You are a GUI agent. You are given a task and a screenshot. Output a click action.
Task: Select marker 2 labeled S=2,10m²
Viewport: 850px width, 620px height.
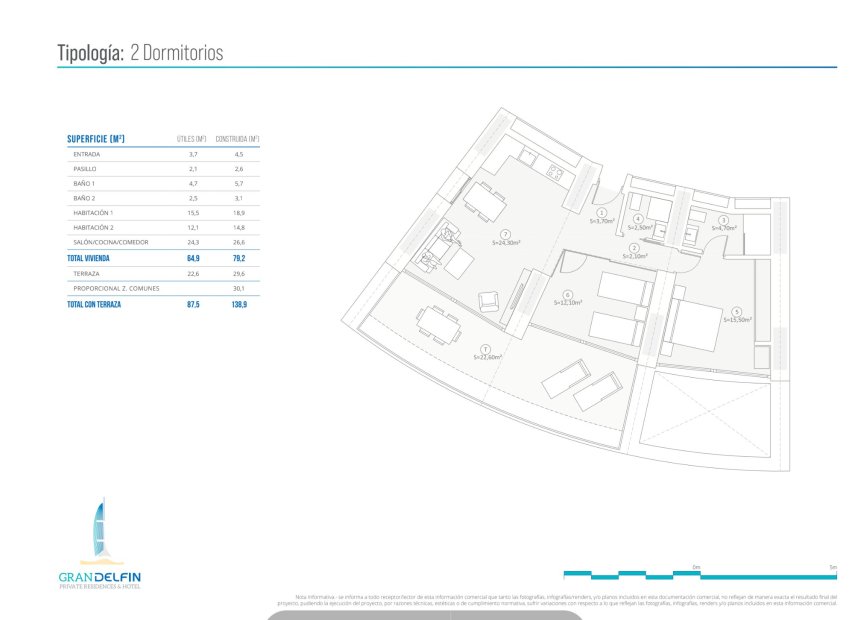[x=633, y=248]
